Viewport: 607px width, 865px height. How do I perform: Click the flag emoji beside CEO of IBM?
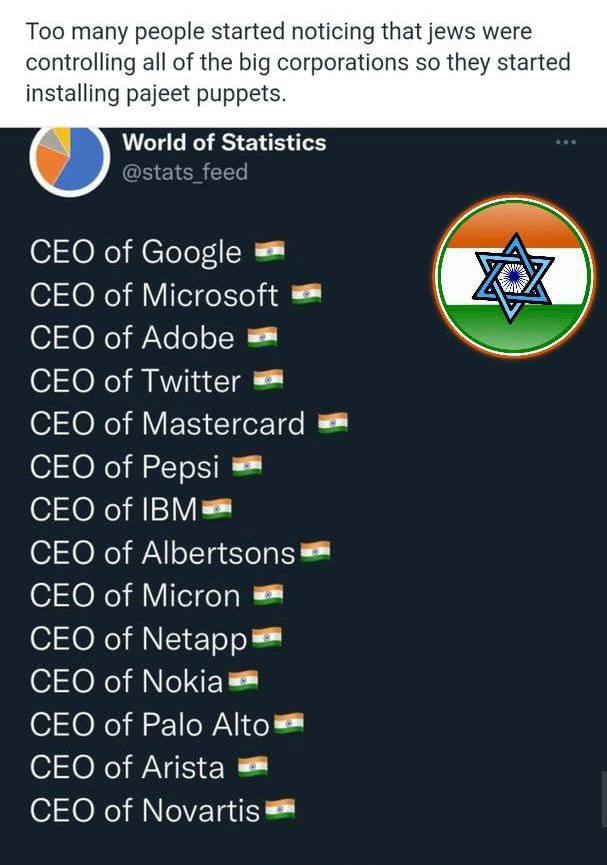click(x=217, y=509)
